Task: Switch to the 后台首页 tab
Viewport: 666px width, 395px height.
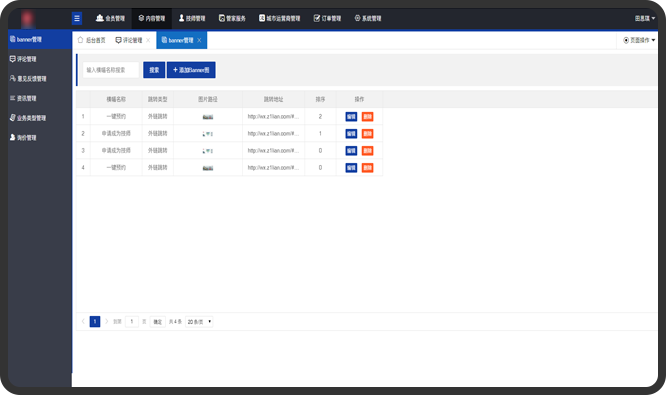Action: [92, 40]
